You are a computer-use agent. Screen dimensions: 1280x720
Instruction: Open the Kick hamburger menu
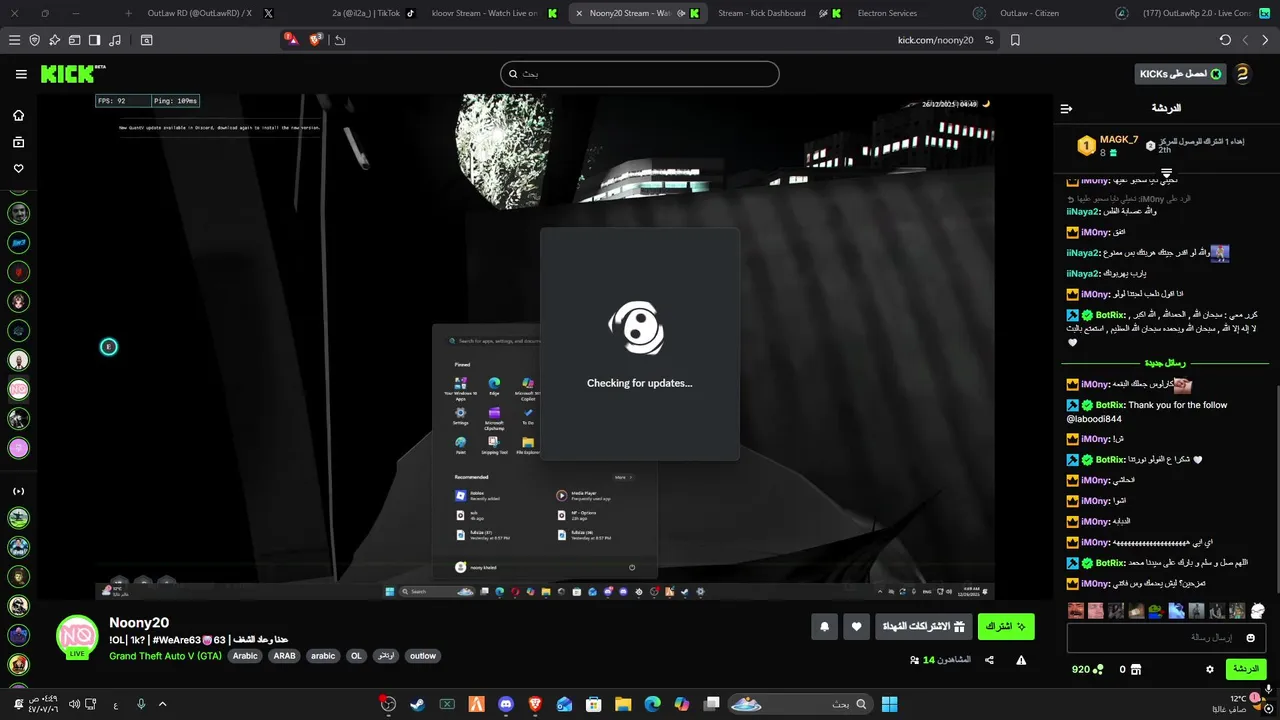click(21, 74)
